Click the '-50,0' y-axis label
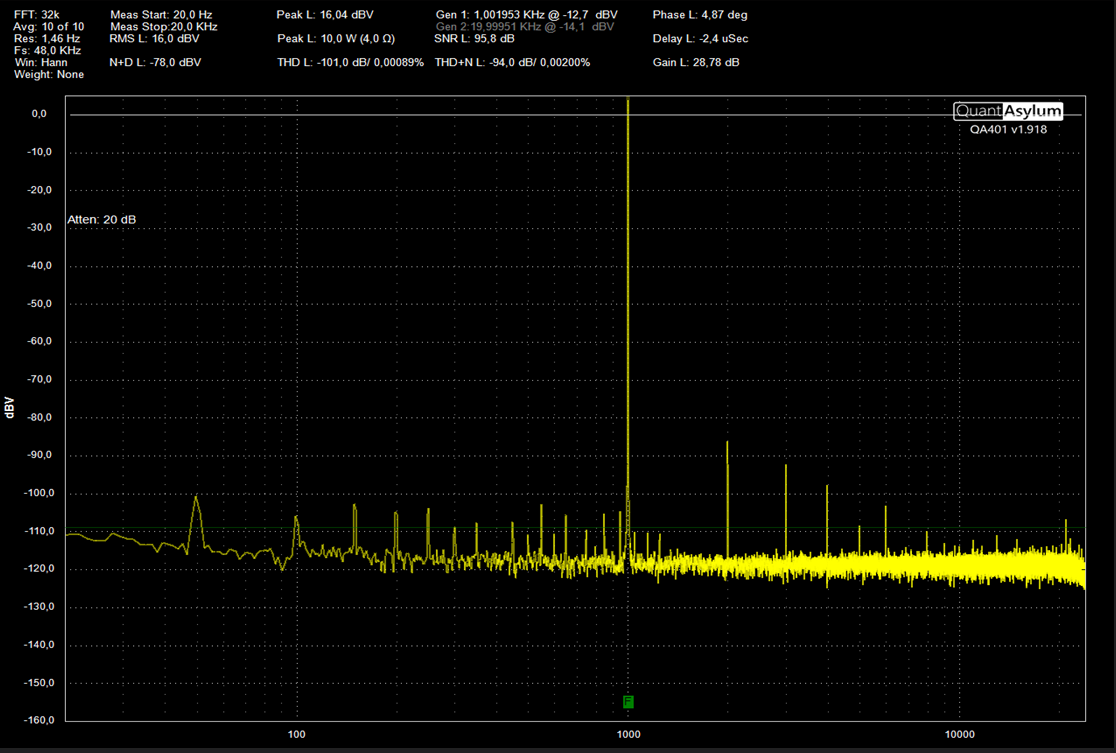Image resolution: width=1116 pixels, height=753 pixels. coord(39,303)
